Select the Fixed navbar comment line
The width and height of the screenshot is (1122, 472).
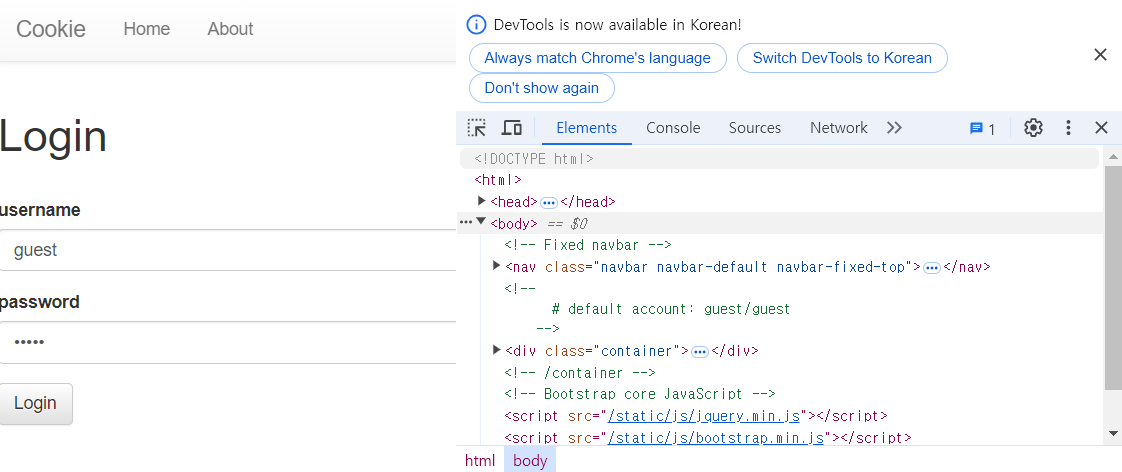click(x=587, y=245)
